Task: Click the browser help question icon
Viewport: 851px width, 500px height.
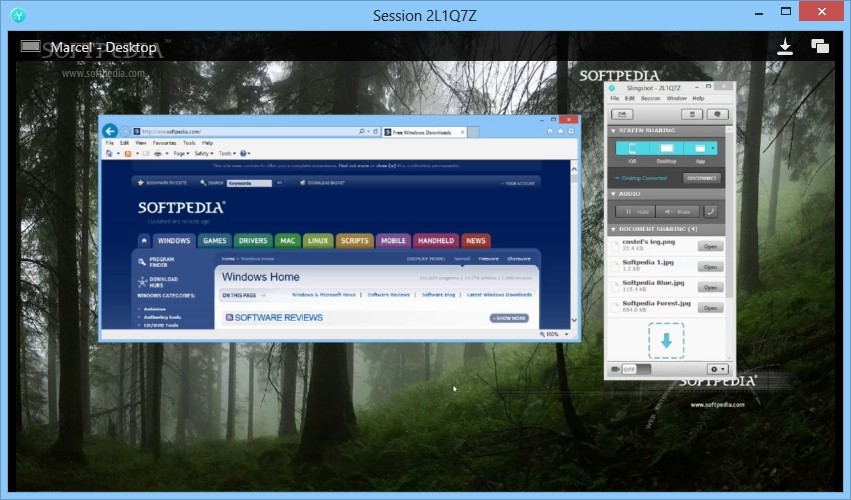Action: point(243,154)
